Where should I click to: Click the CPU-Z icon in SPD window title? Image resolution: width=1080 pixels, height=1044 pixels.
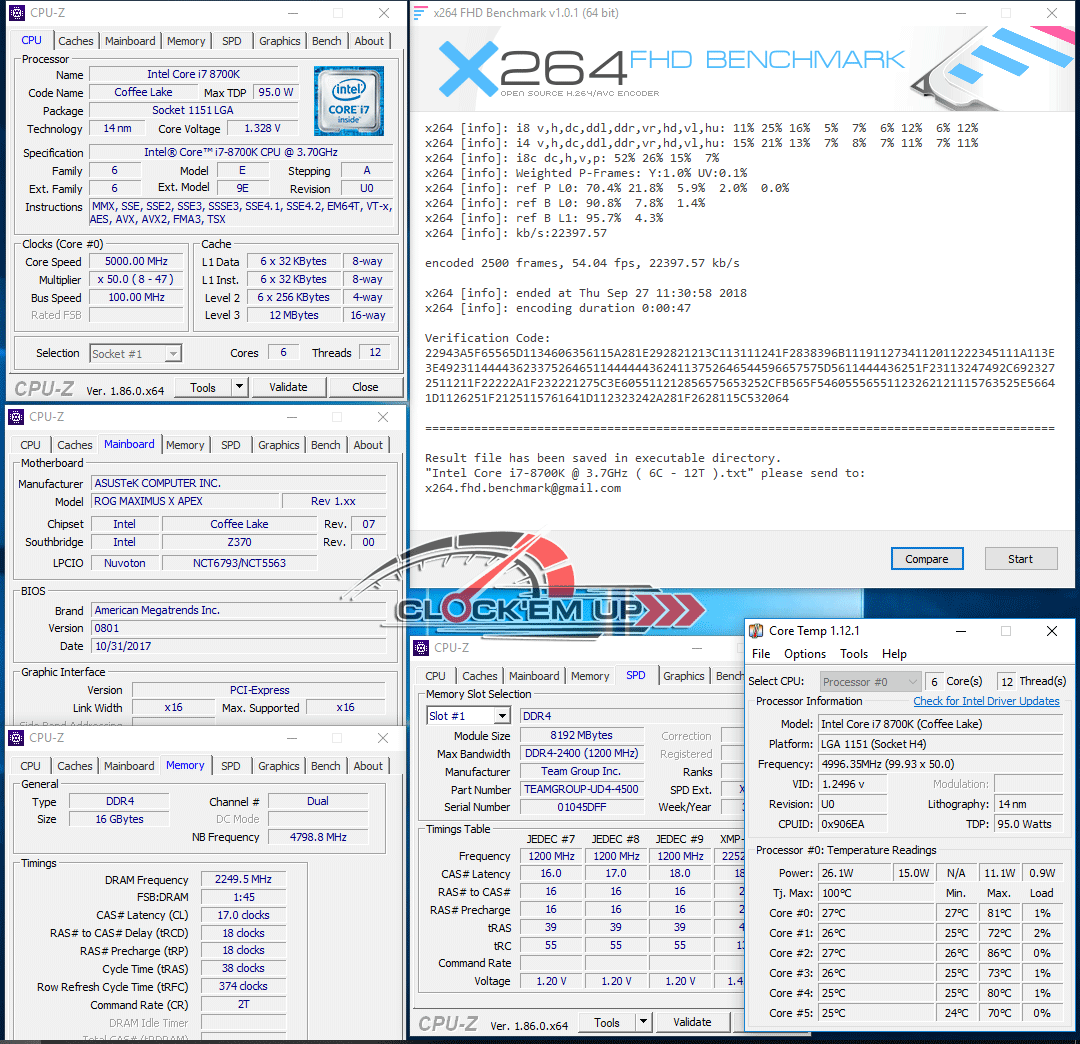point(422,648)
